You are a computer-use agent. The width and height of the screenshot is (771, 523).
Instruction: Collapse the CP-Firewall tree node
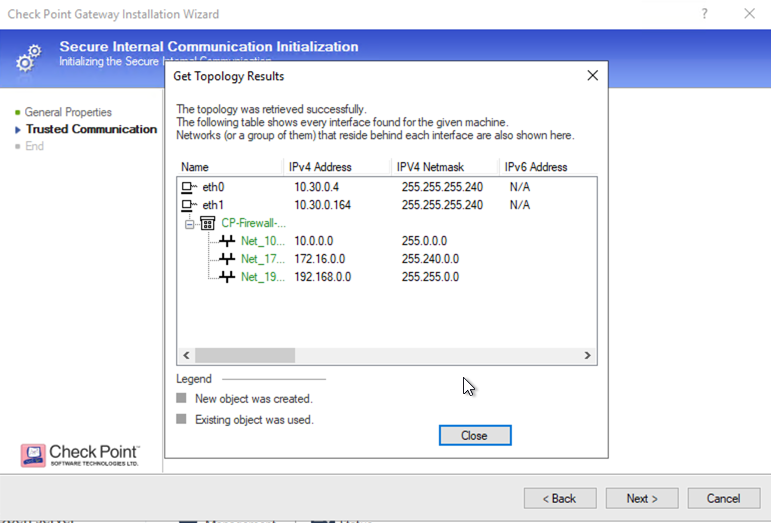(189, 224)
